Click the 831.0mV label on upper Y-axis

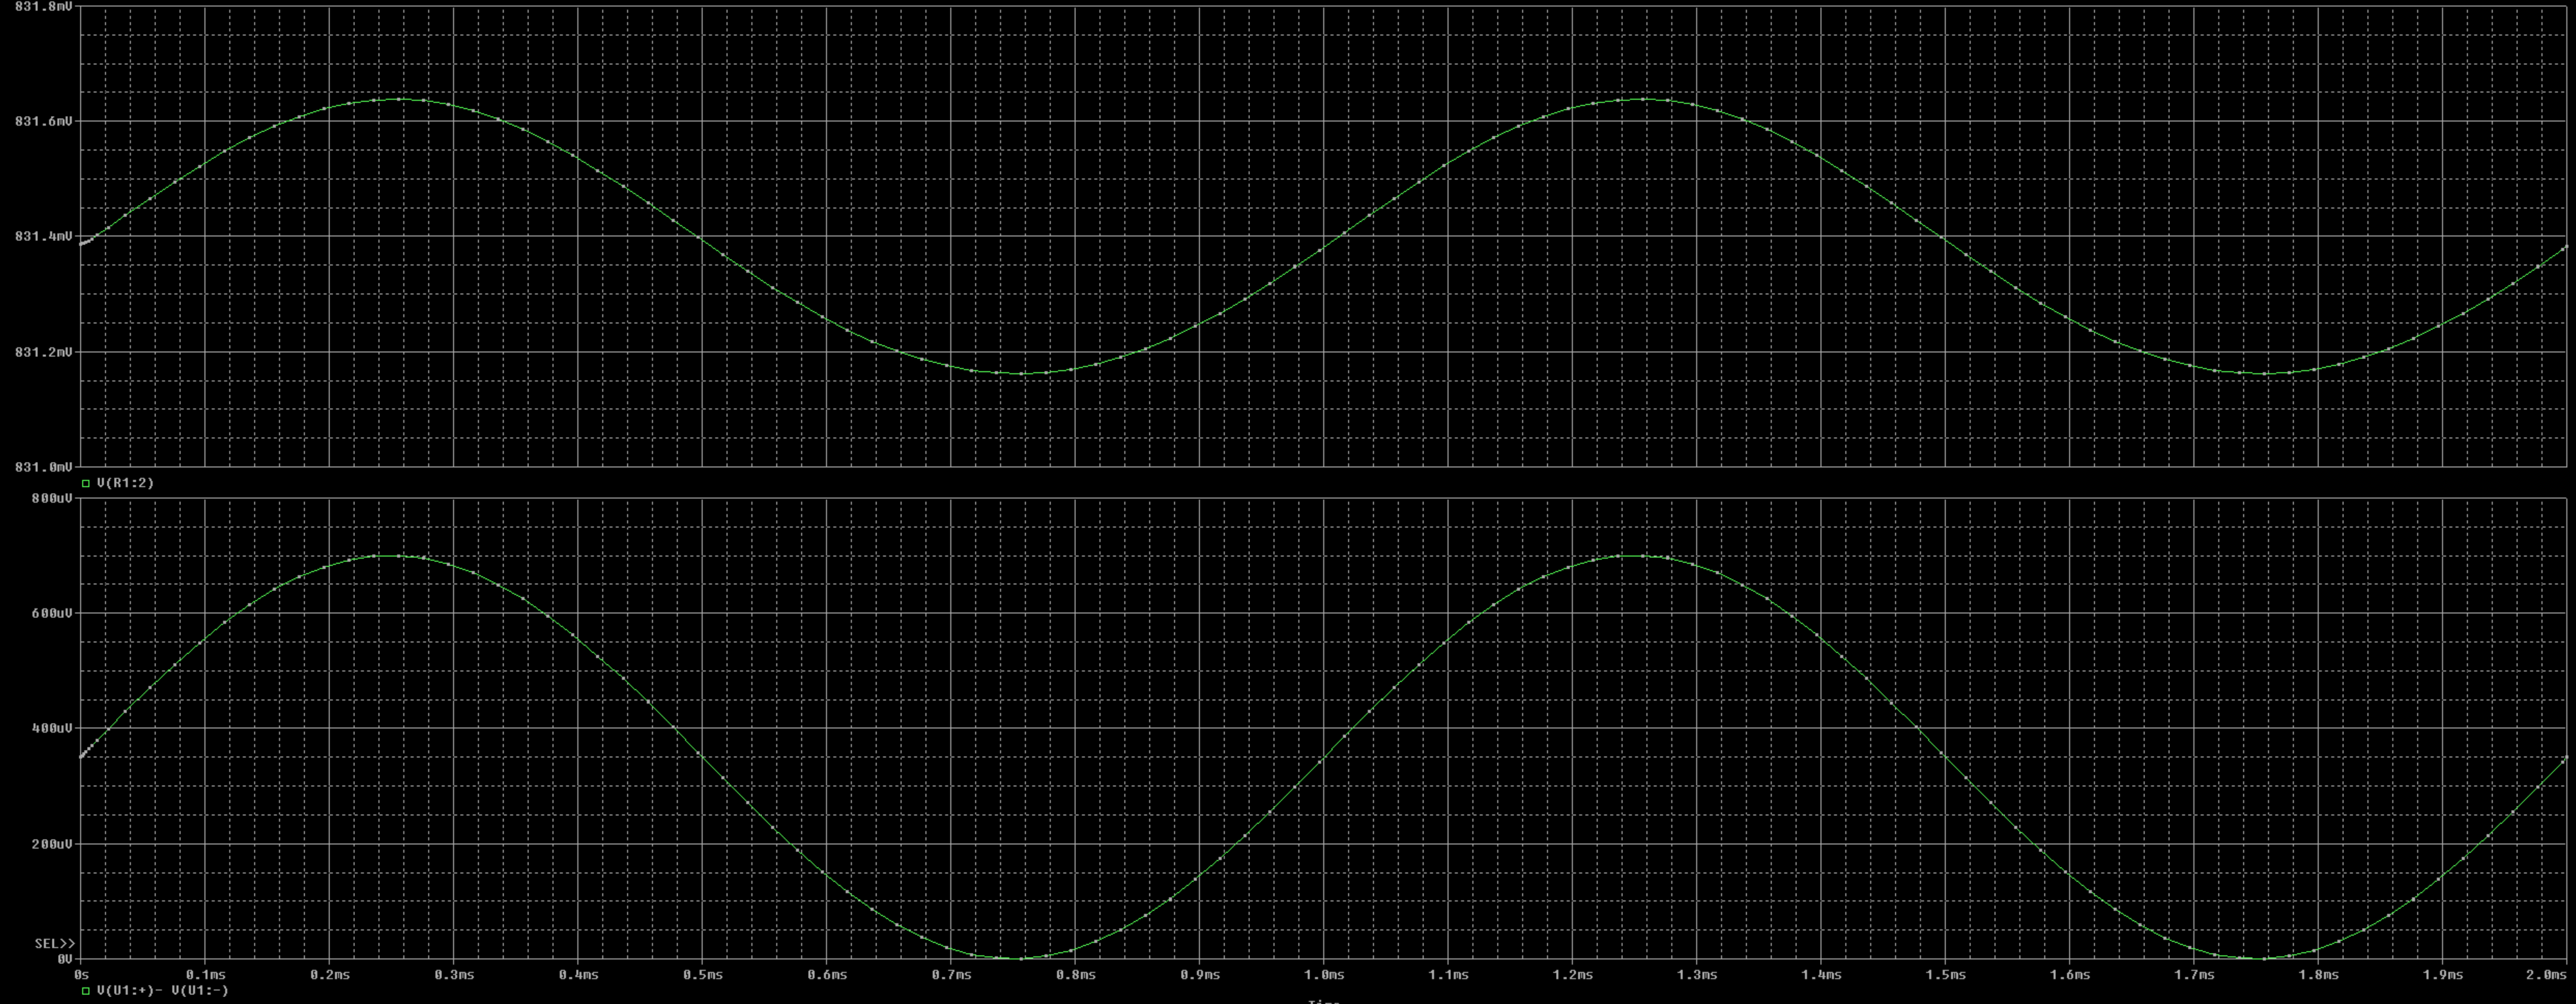[x=43, y=467]
